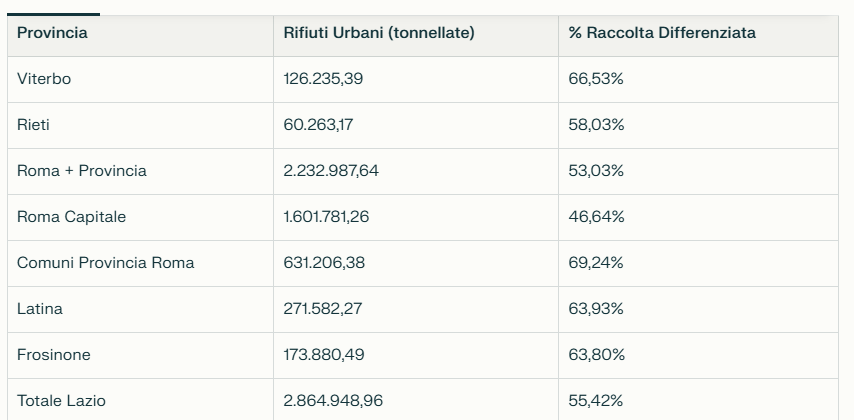Click the % Raccolta Differenziata header
Image resolution: width=854 pixels, height=420 pixels.
(x=662, y=33)
